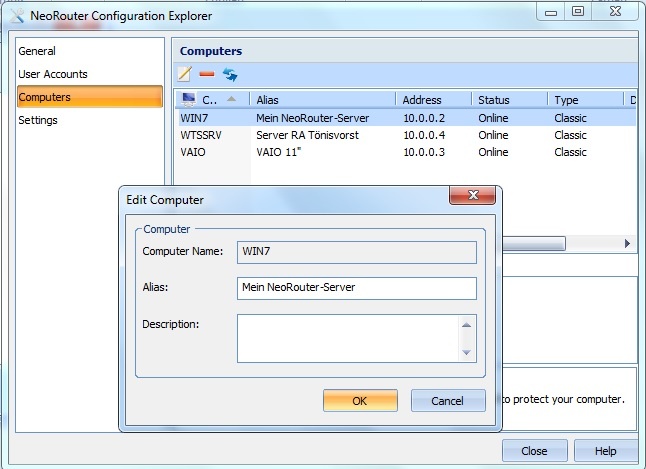Click the computer icon in the first column header

pyautogui.click(x=188, y=100)
